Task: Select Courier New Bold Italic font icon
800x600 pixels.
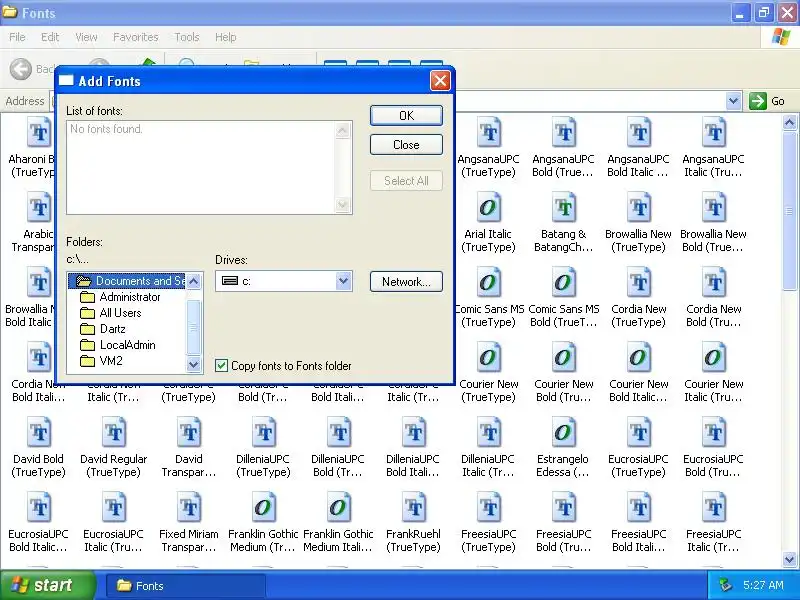Action: [x=638, y=358]
